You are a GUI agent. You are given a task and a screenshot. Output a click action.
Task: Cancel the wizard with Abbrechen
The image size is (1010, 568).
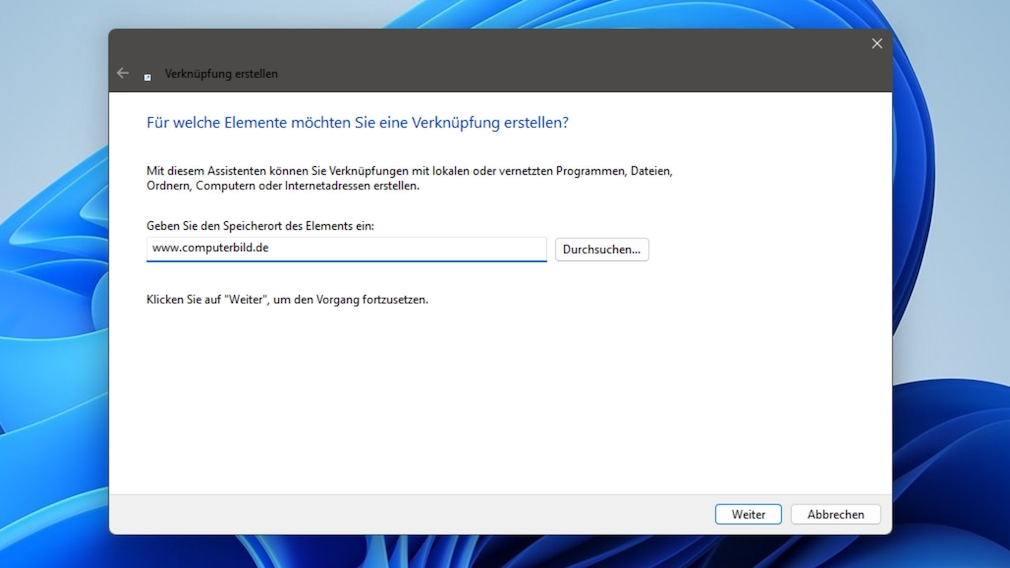(835, 514)
